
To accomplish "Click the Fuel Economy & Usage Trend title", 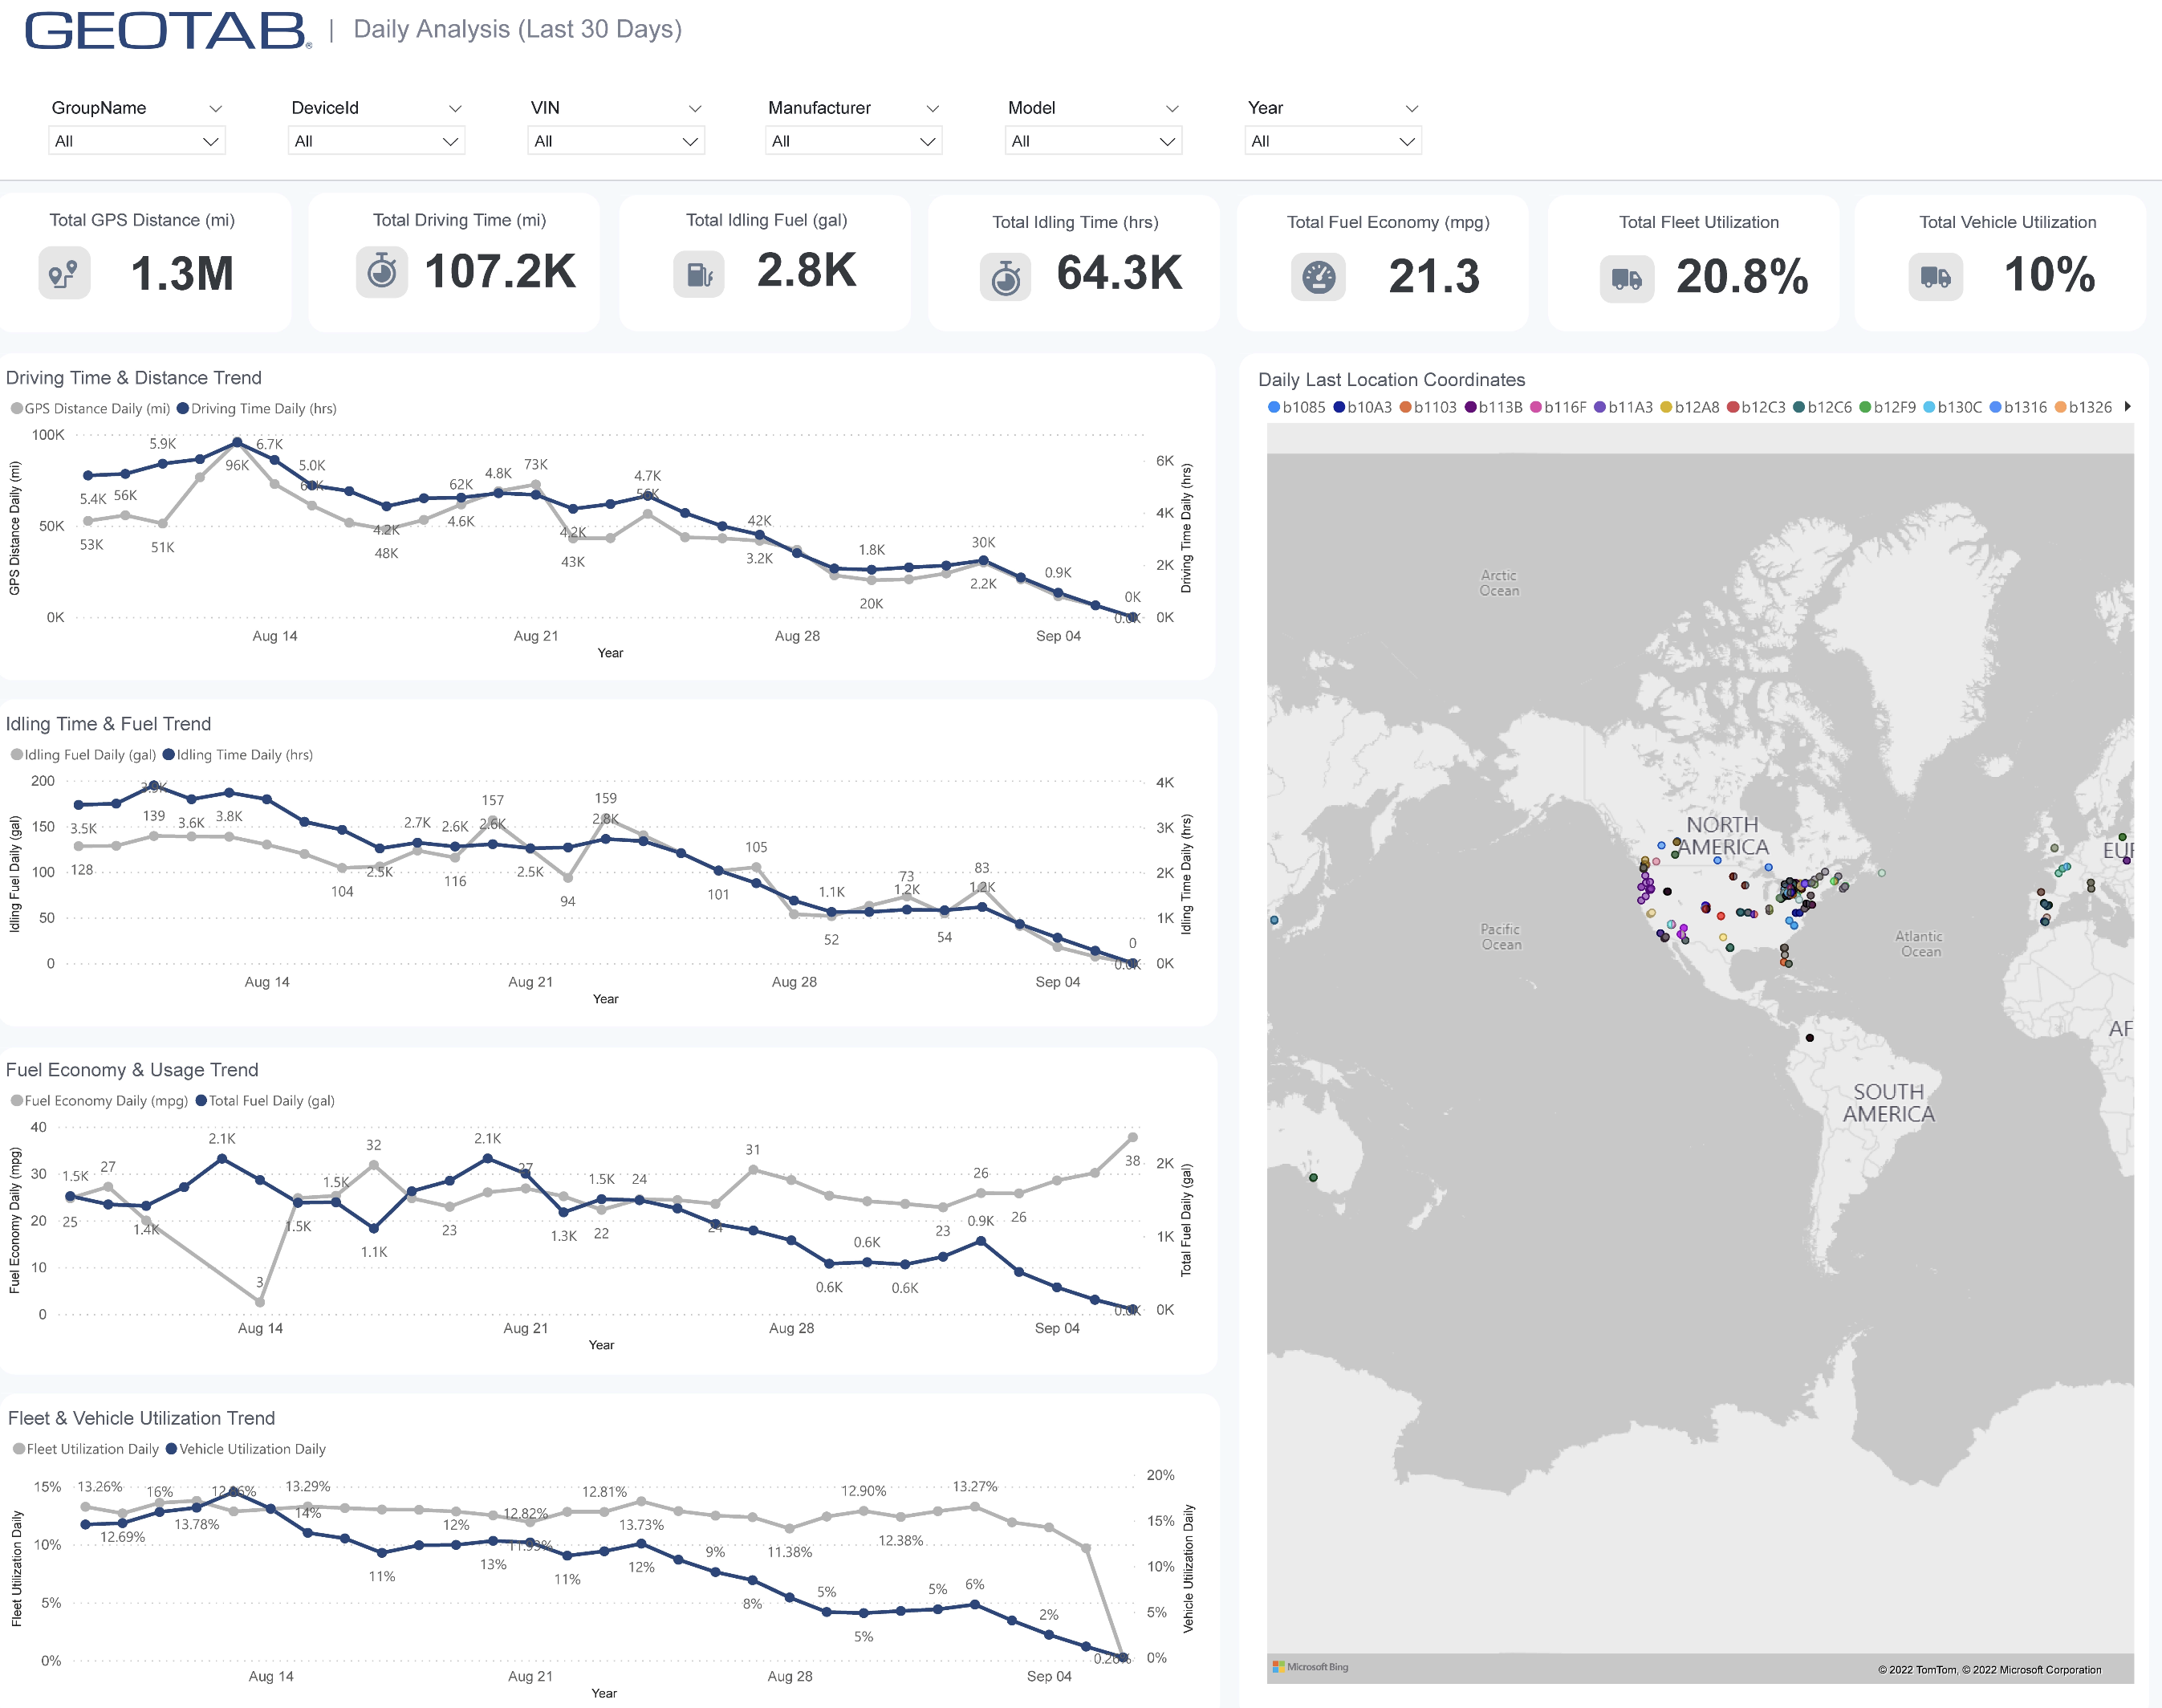I will pyautogui.click(x=132, y=1069).
